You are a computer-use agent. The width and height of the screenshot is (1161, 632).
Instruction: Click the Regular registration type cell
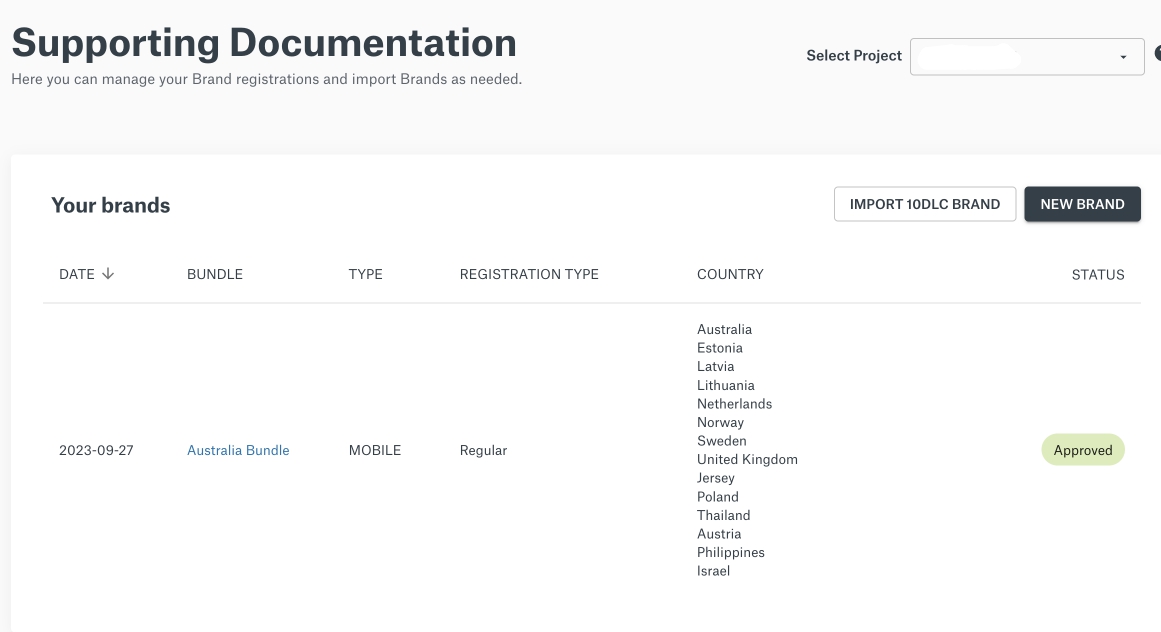483,451
